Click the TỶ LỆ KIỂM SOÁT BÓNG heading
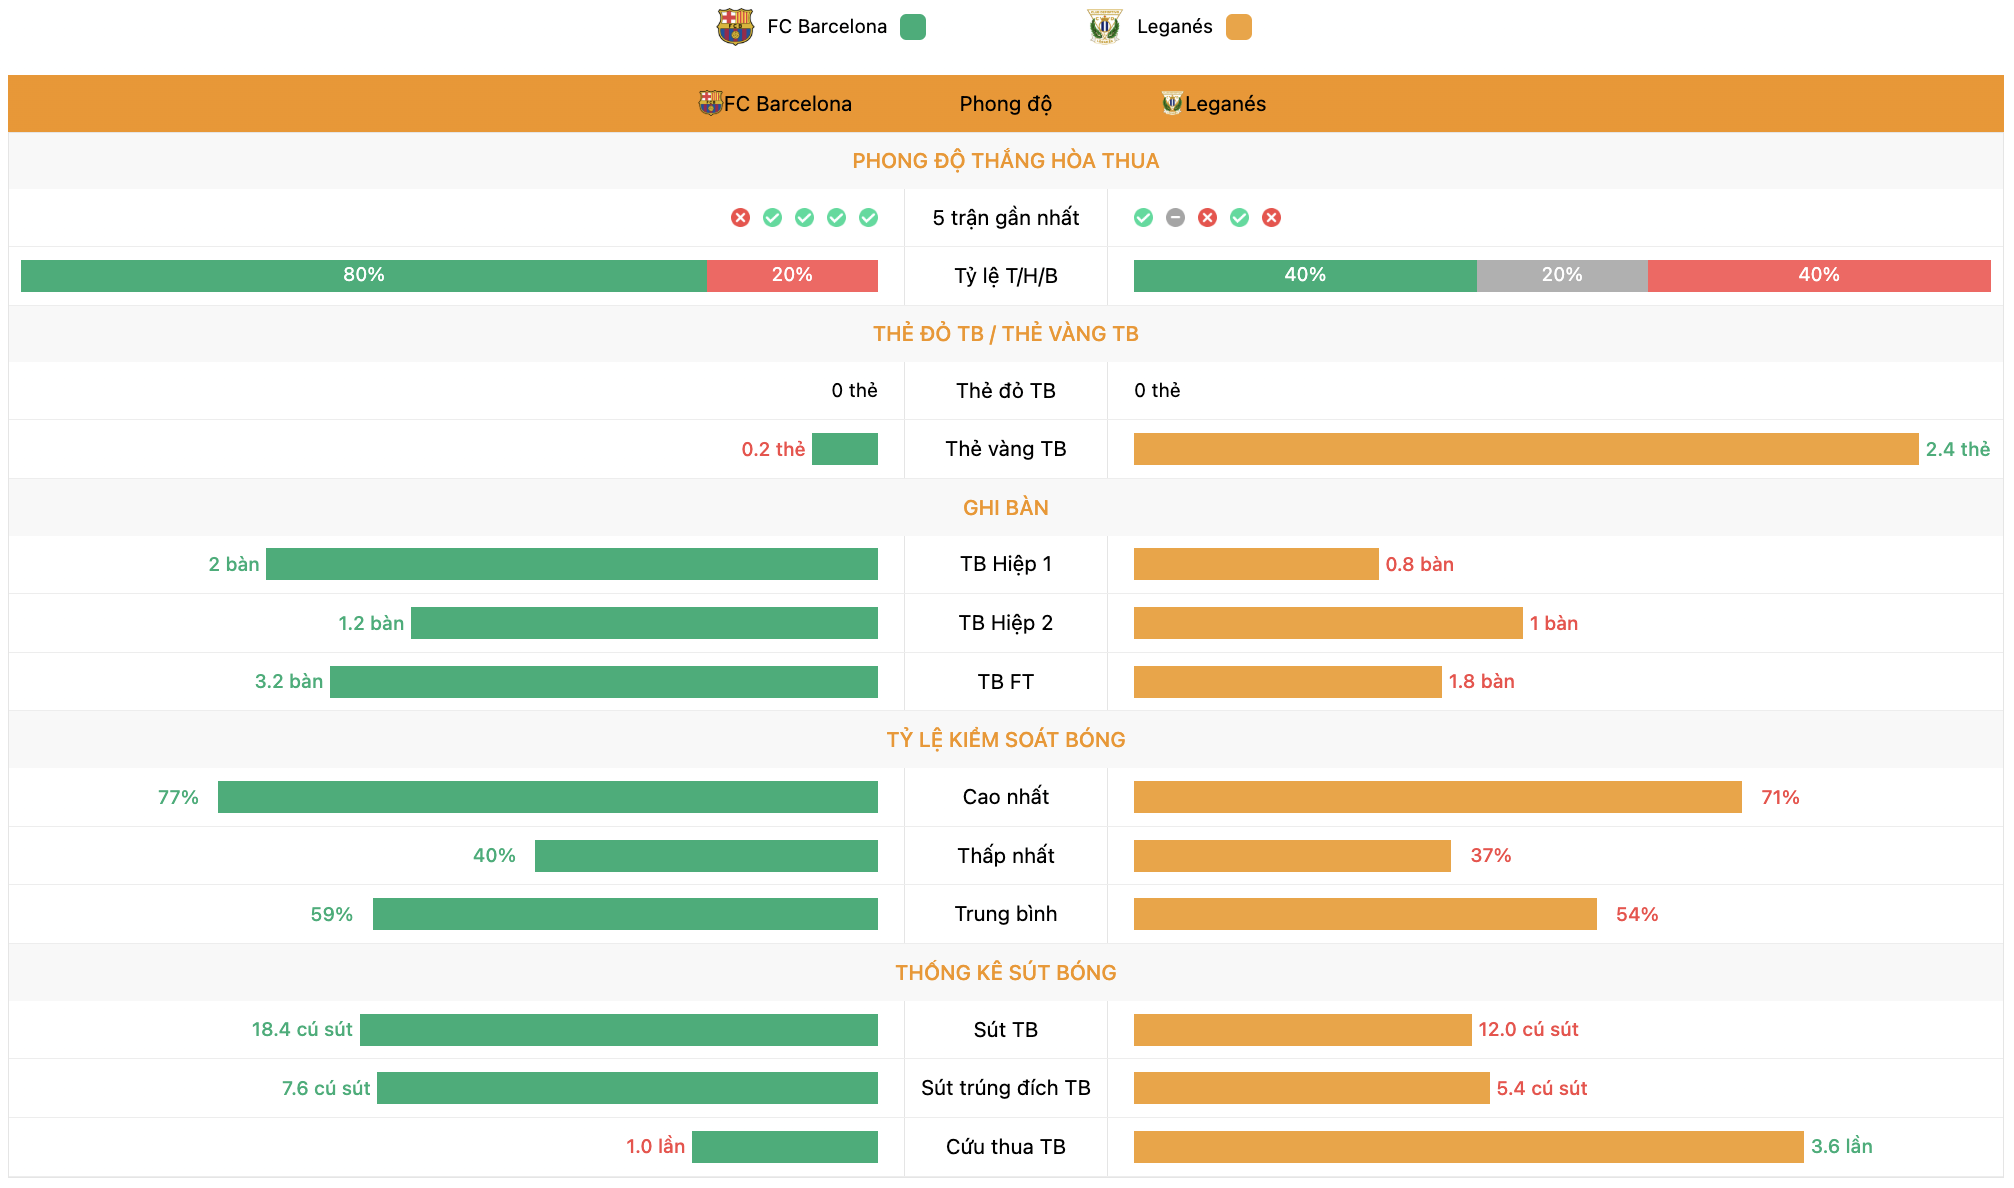Viewport: 2014px width, 1188px height. click(1006, 740)
